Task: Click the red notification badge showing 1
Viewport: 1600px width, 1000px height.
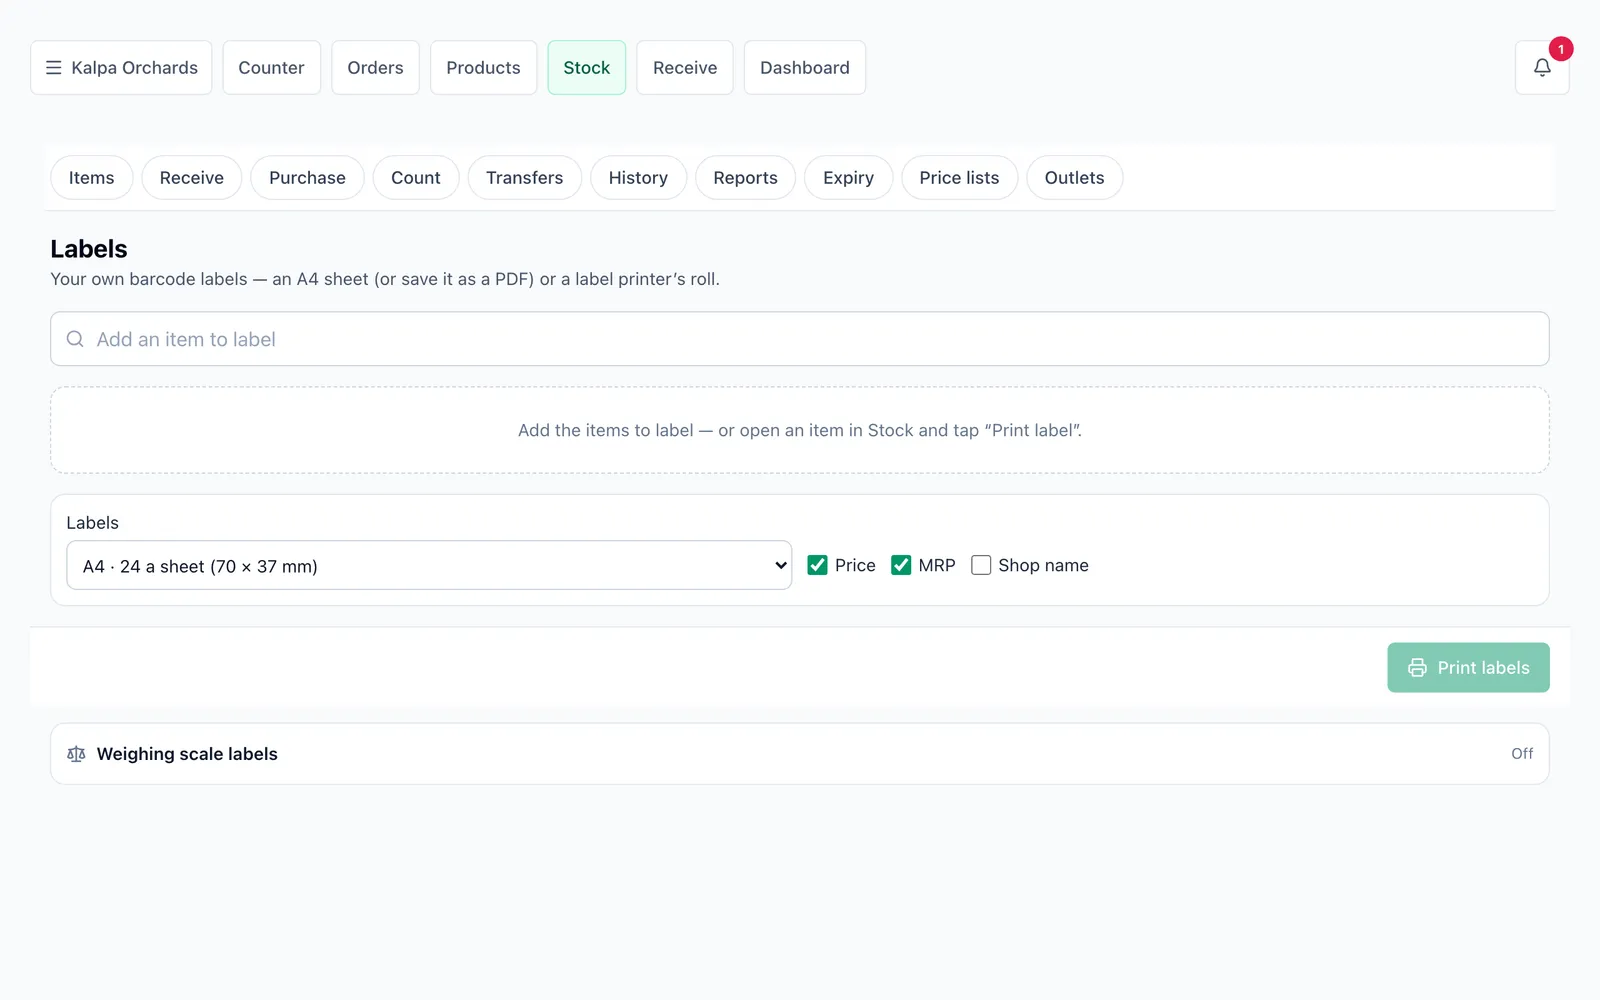Action: [x=1561, y=49]
